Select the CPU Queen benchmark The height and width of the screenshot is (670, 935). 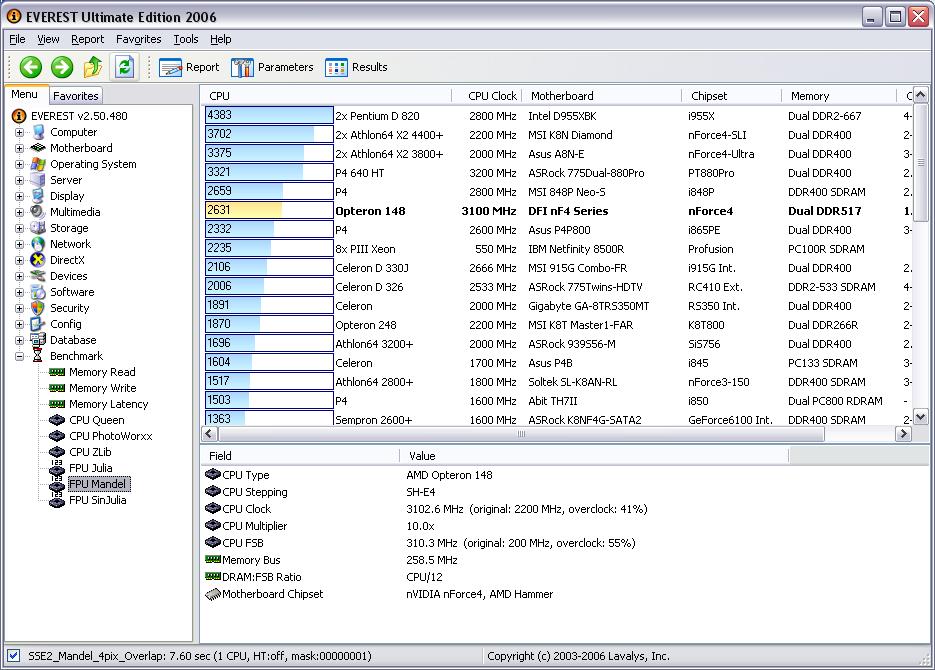[x=97, y=420]
